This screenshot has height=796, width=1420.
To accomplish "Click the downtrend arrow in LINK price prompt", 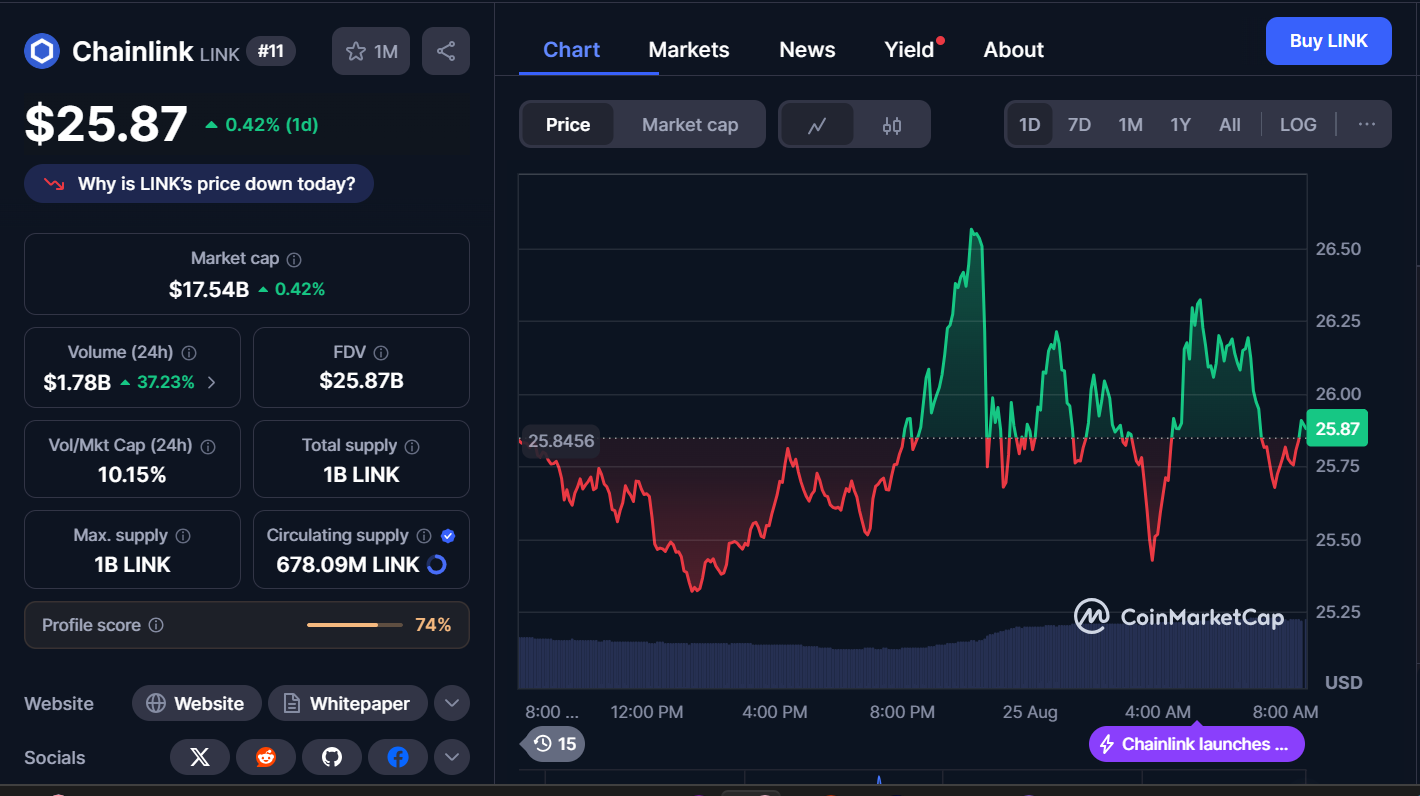I will pos(53,184).
